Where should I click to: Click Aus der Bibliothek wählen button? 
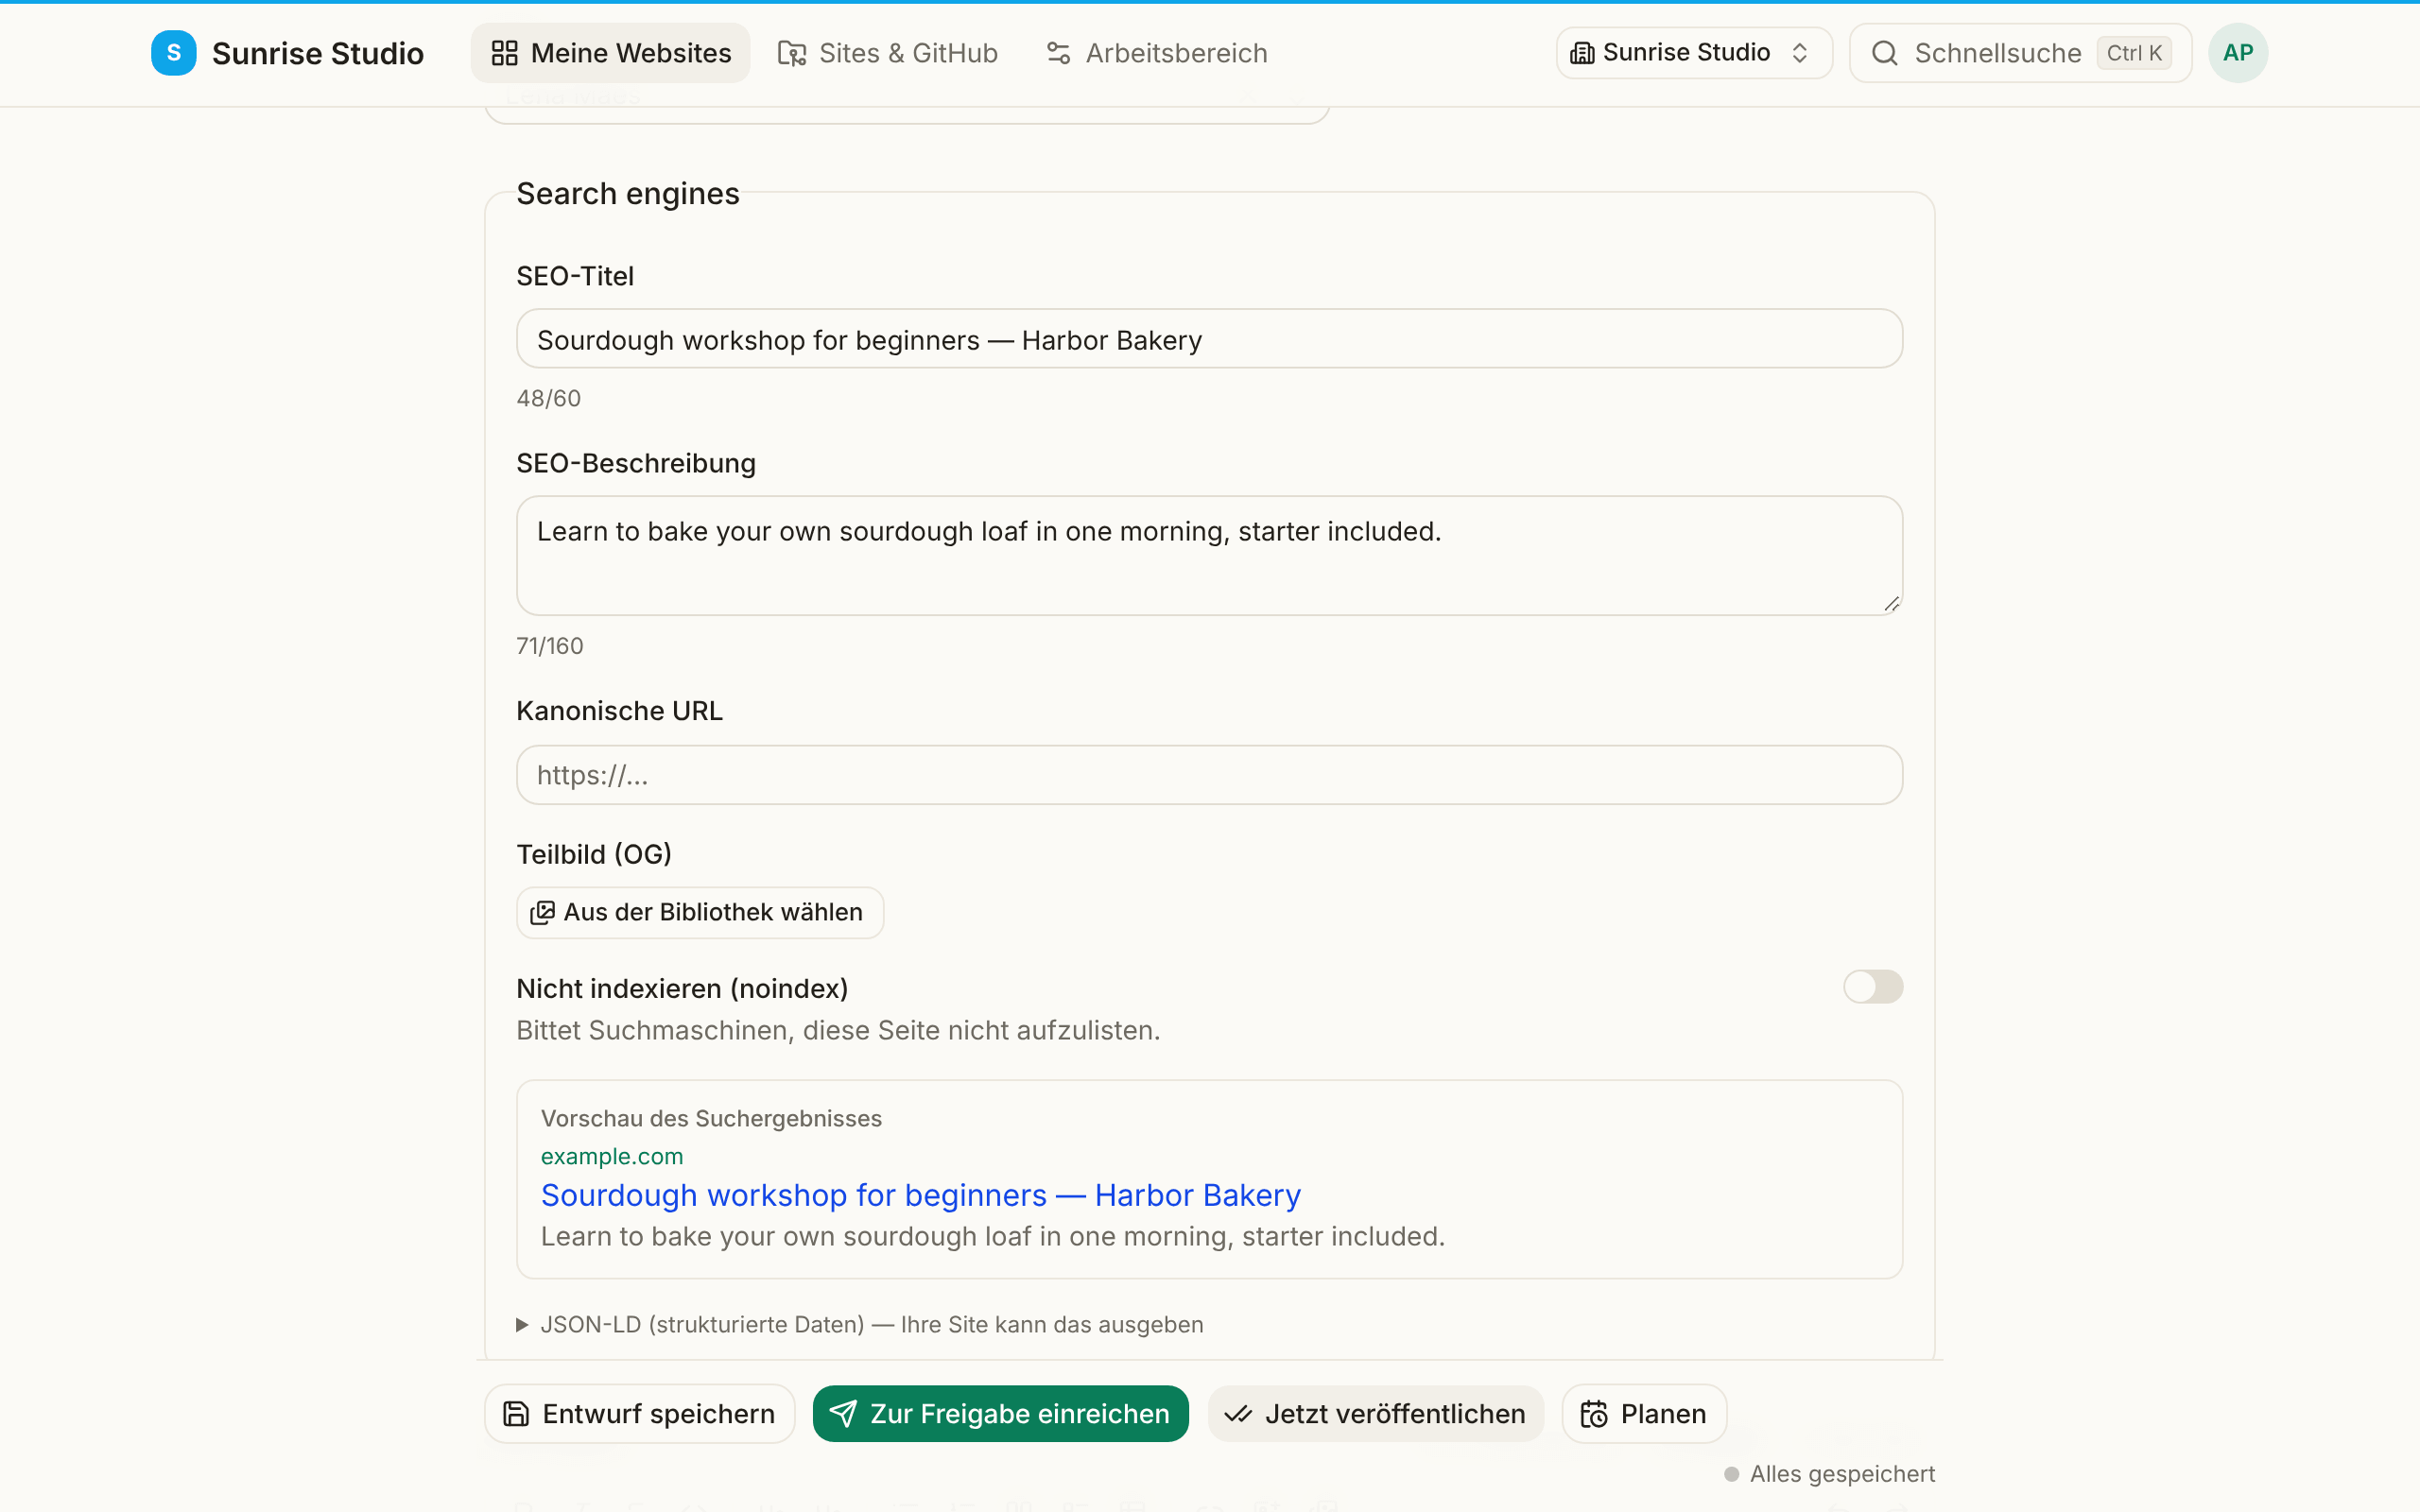coord(699,912)
